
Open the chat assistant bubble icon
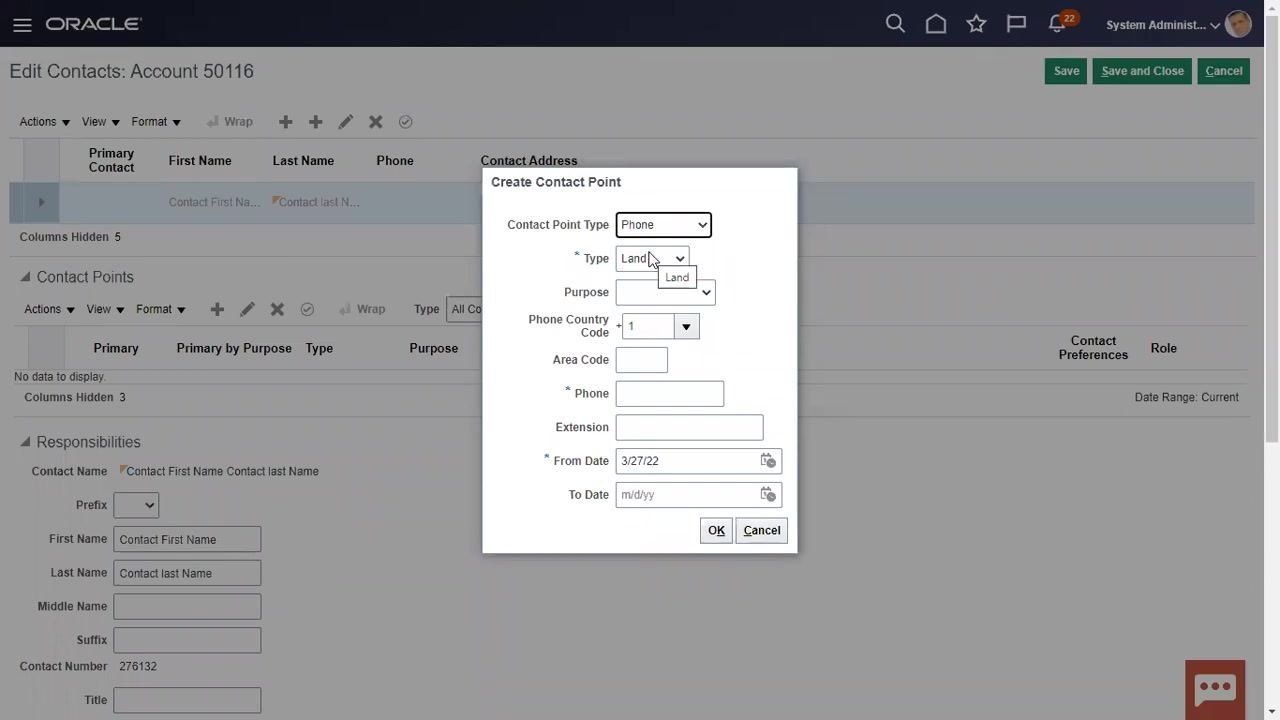(x=1215, y=689)
